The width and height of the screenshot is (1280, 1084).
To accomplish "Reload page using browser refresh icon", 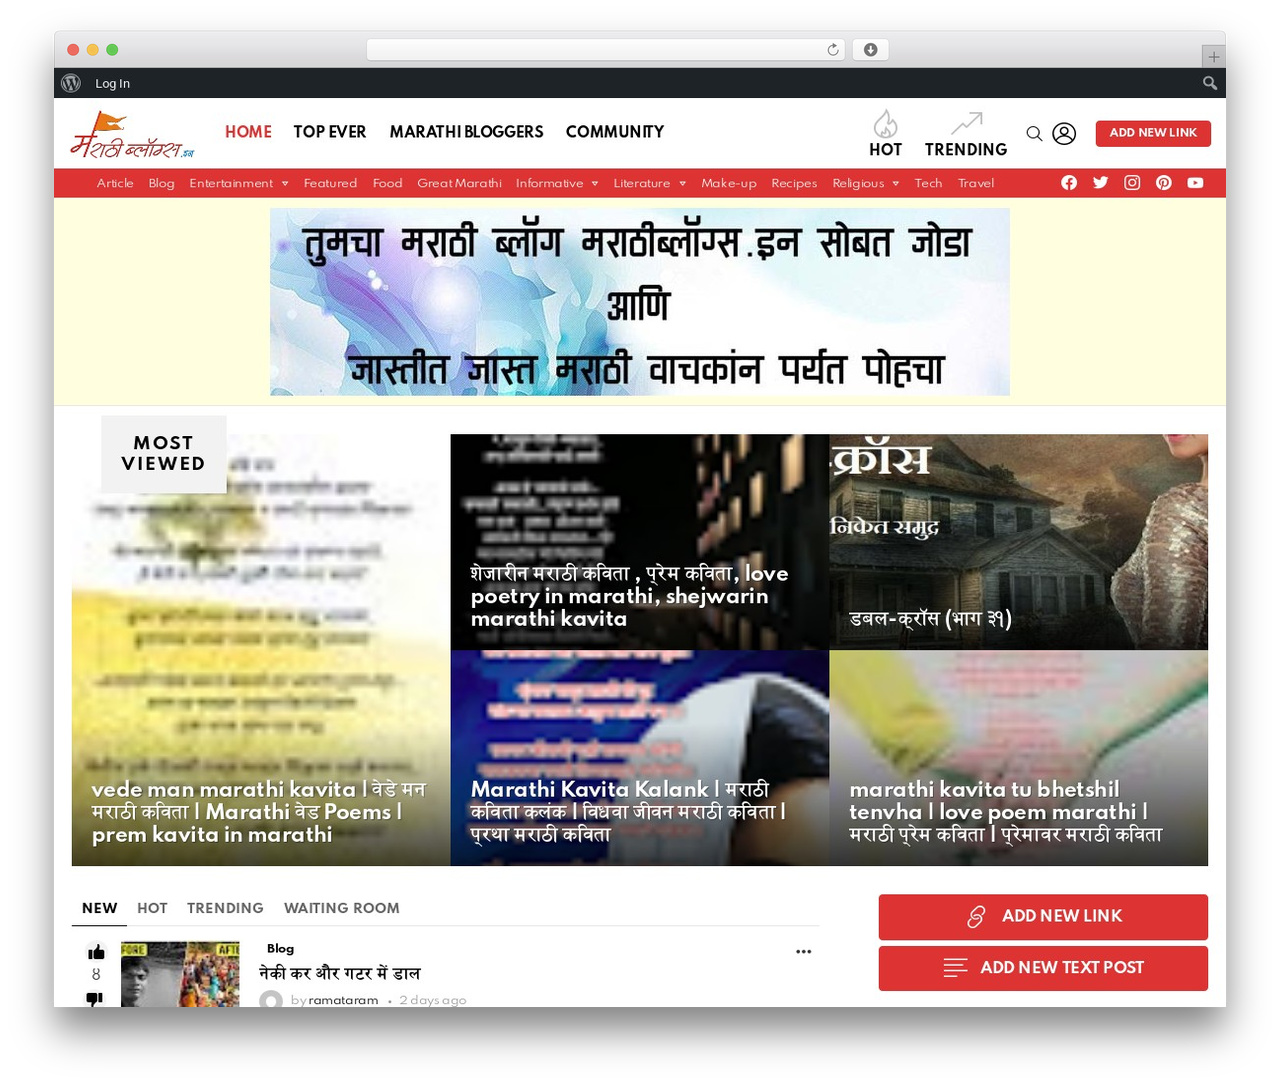I will click(833, 50).
